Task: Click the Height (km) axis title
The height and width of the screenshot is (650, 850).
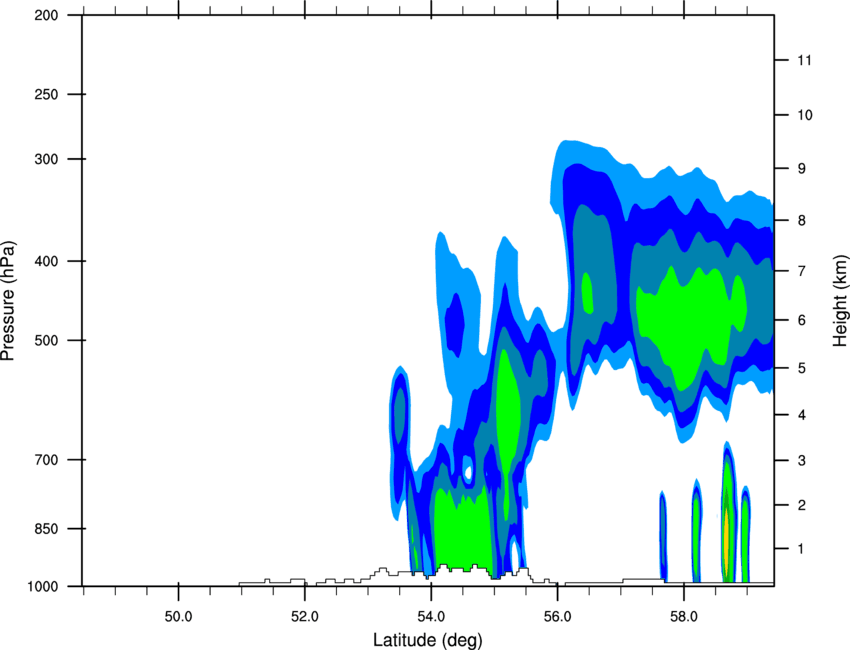Action: coord(840,301)
